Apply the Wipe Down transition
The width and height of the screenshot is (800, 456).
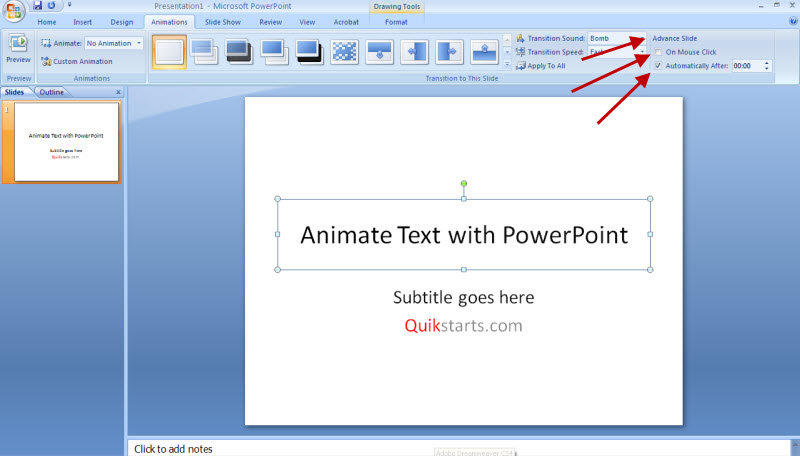tap(380, 52)
